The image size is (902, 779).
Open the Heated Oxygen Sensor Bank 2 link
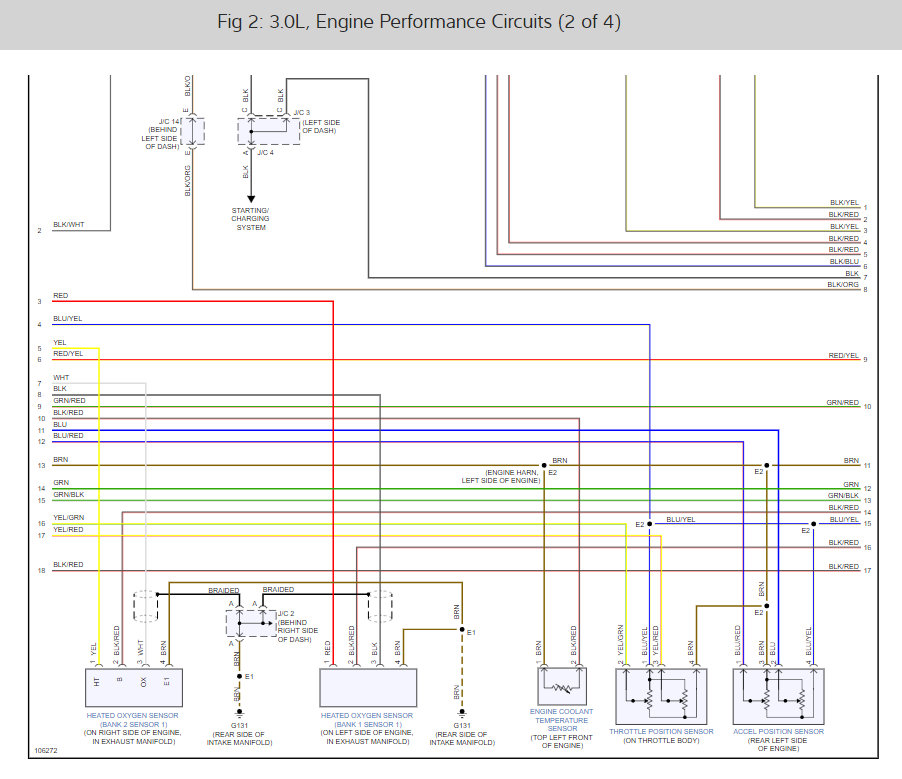[x=133, y=720]
